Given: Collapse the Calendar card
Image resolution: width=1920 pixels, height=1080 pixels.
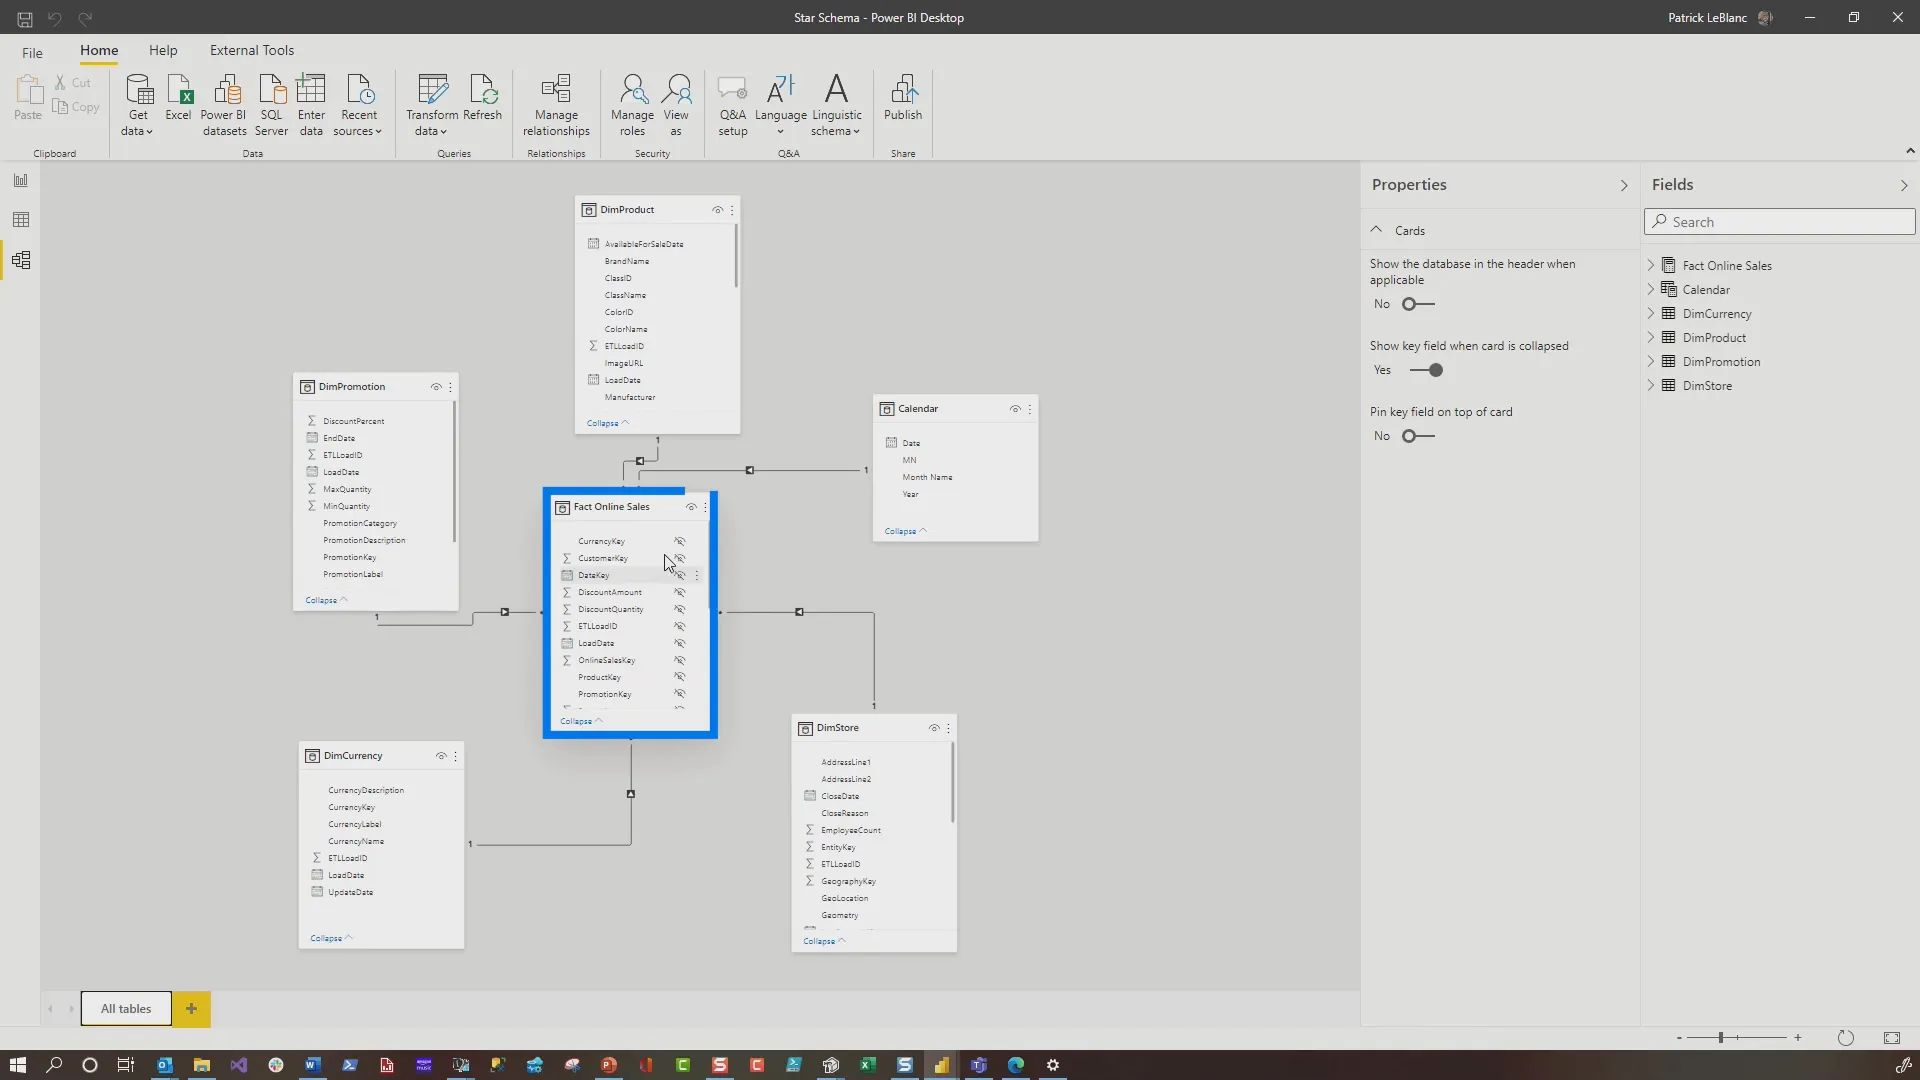Looking at the screenshot, I should click(906, 531).
